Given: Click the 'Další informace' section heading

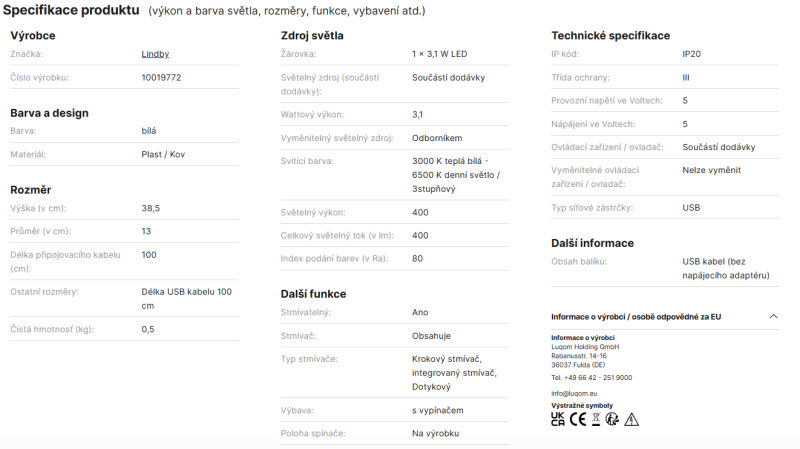Looking at the screenshot, I should coord(592,243).
